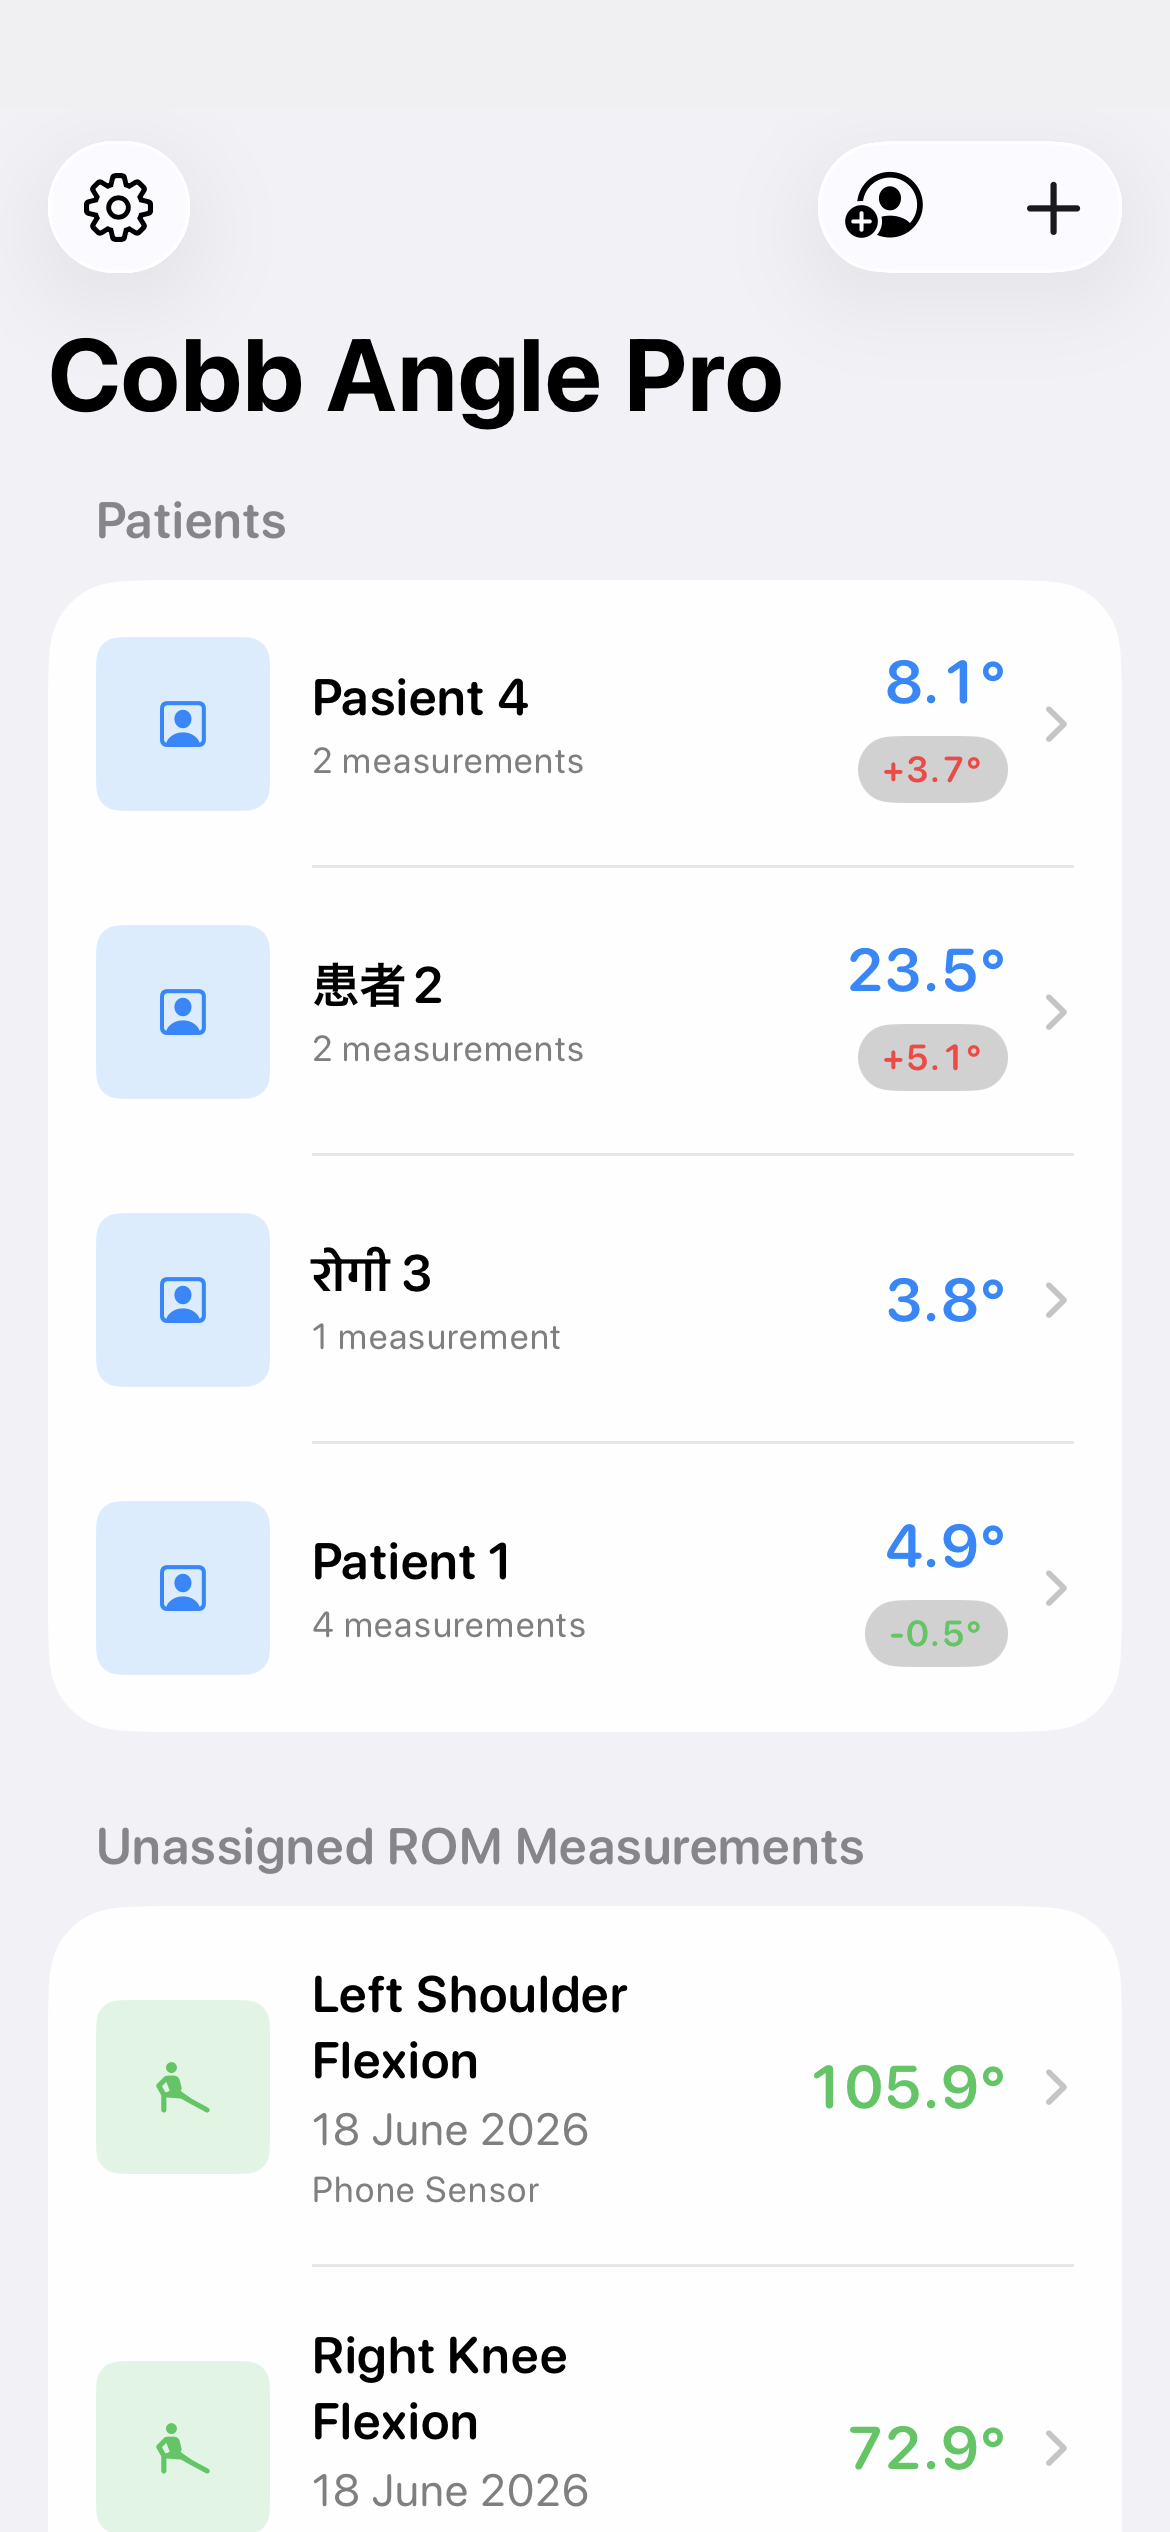1170x2532 pixels.
Task: Select रोगी 3 patient name
Action: (x=372, y=1273)
